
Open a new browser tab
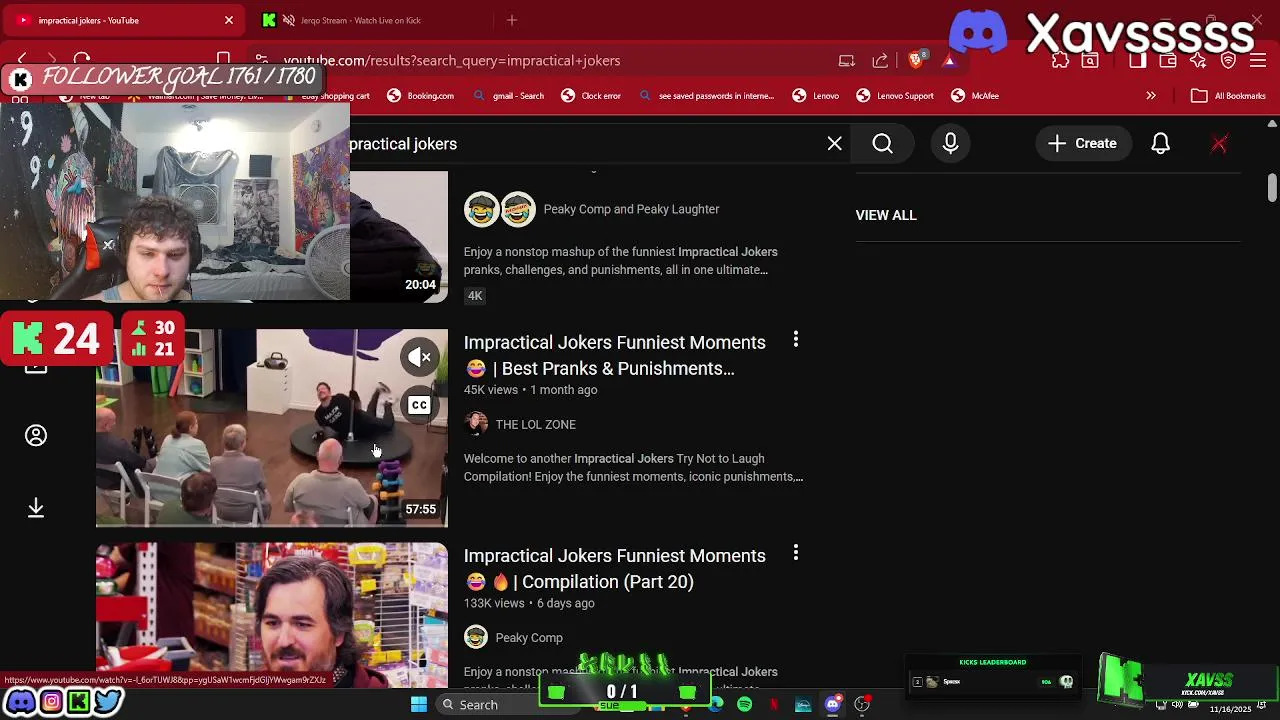(512, 20)
